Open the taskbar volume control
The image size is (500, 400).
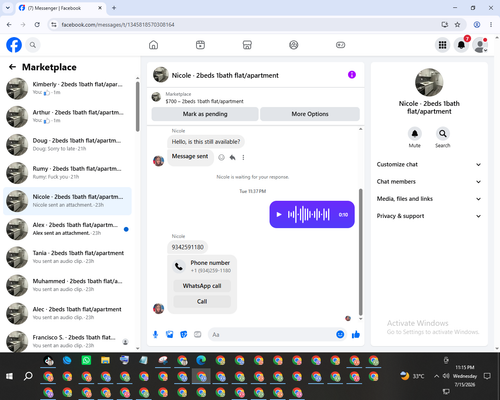point(446,376)
